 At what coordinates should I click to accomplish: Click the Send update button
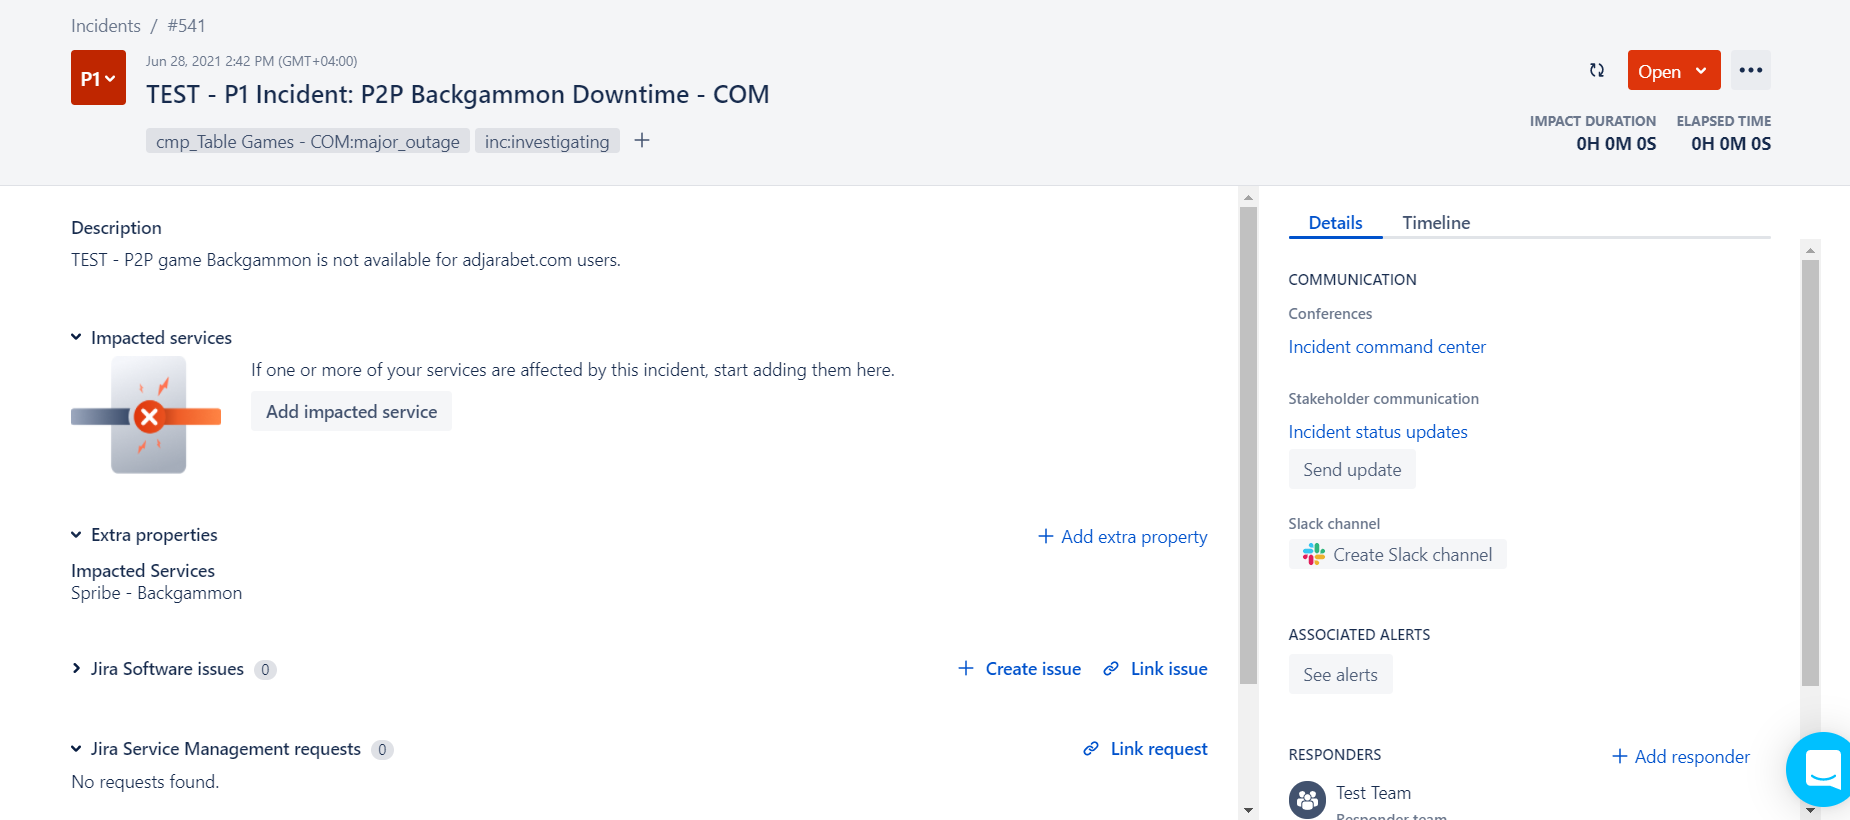1352,470
